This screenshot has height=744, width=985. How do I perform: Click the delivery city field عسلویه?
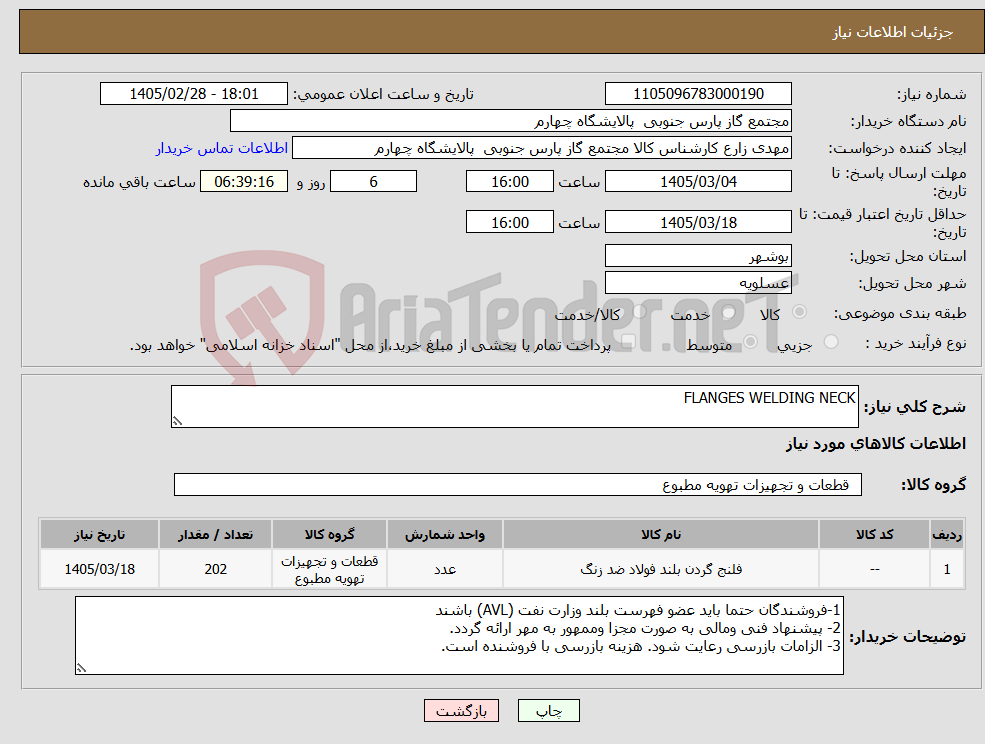coord(698,283)
